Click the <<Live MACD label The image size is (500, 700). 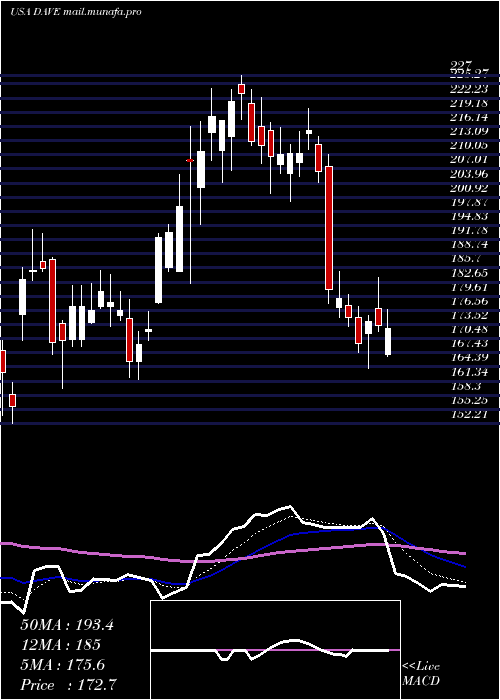click(x=421, y=674)
